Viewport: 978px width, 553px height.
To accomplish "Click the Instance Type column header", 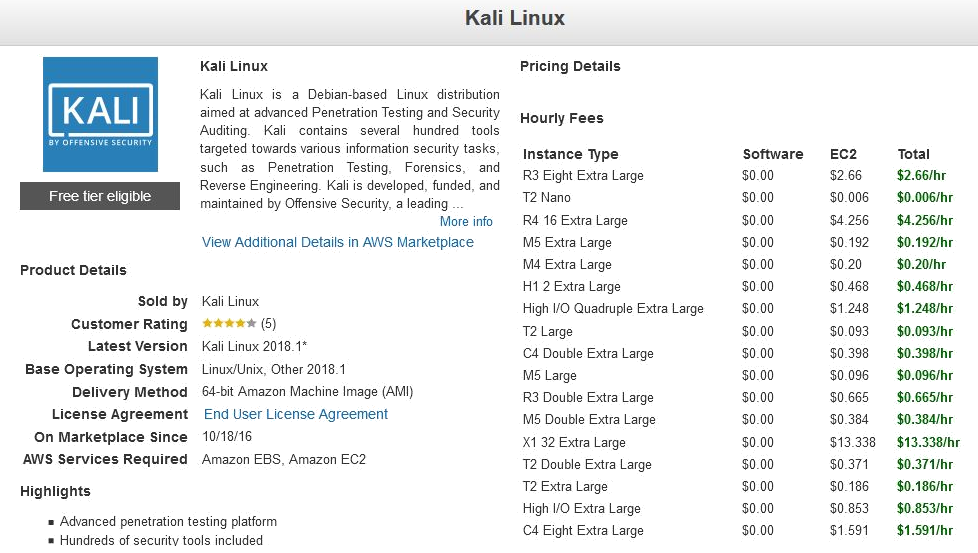I will (x=571, y=154).
